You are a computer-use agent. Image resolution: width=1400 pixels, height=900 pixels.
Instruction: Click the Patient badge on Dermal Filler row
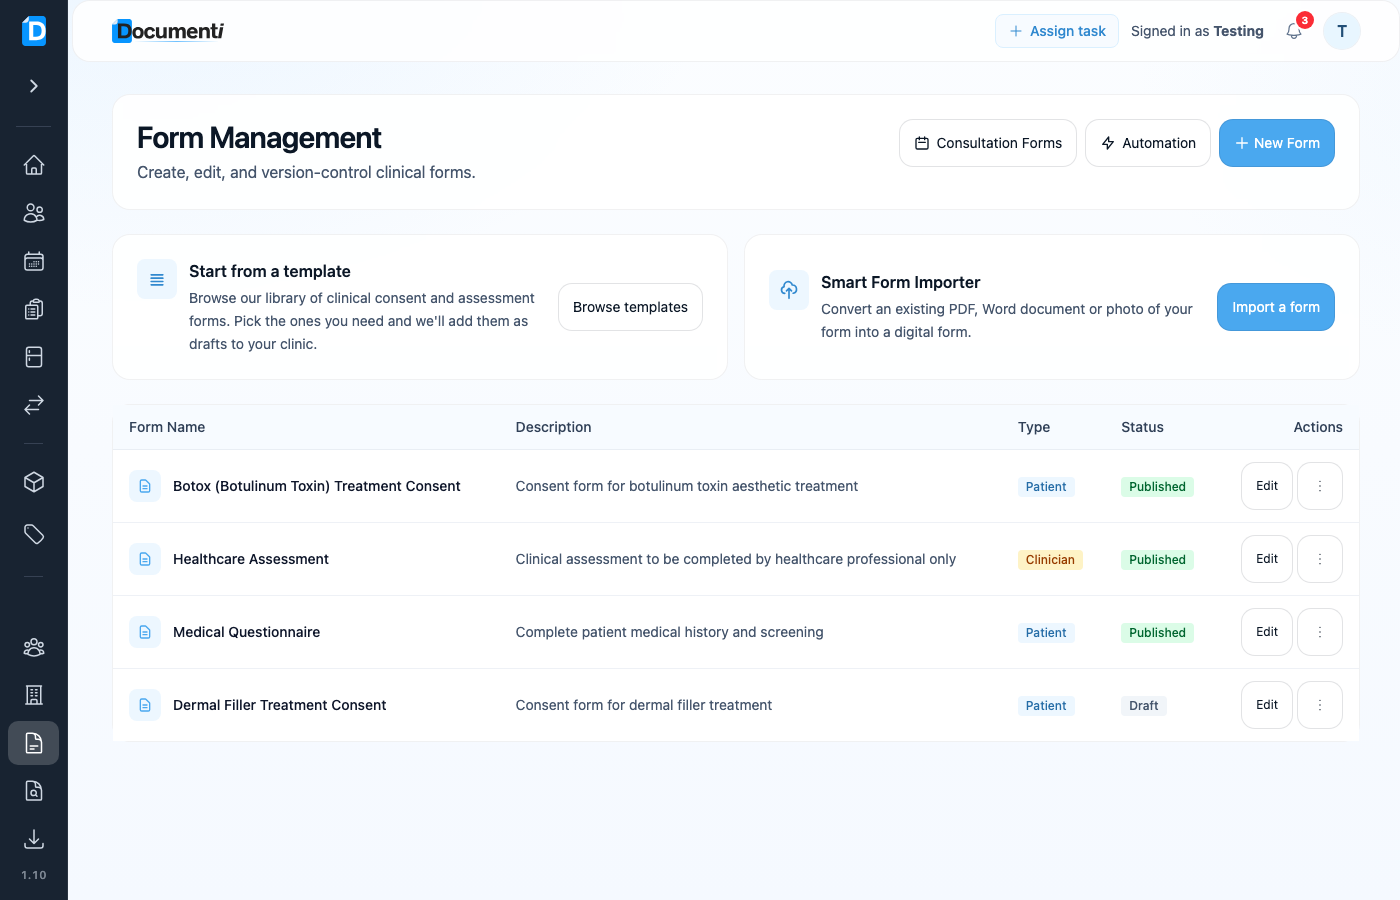pyautogui.click(x=1046, y=706)
